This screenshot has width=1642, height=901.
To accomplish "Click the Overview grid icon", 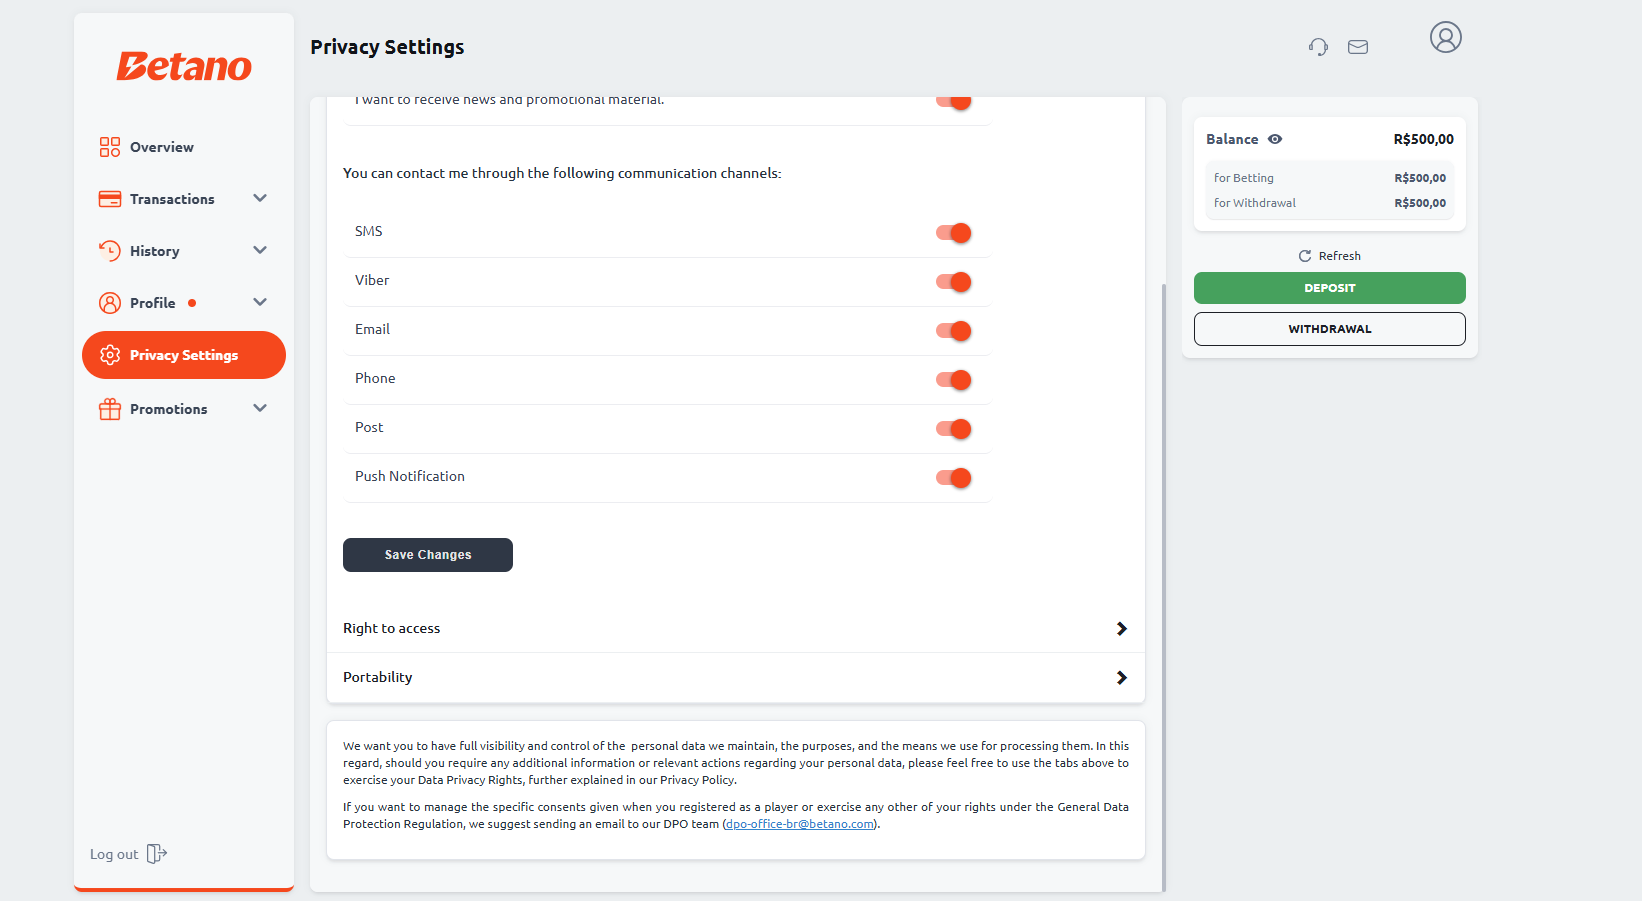I will point(110,147).
